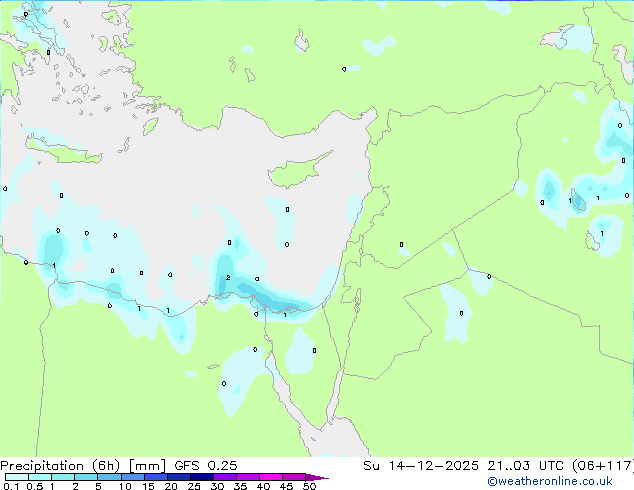Click the '(06+117)' forecast run label

603,466
